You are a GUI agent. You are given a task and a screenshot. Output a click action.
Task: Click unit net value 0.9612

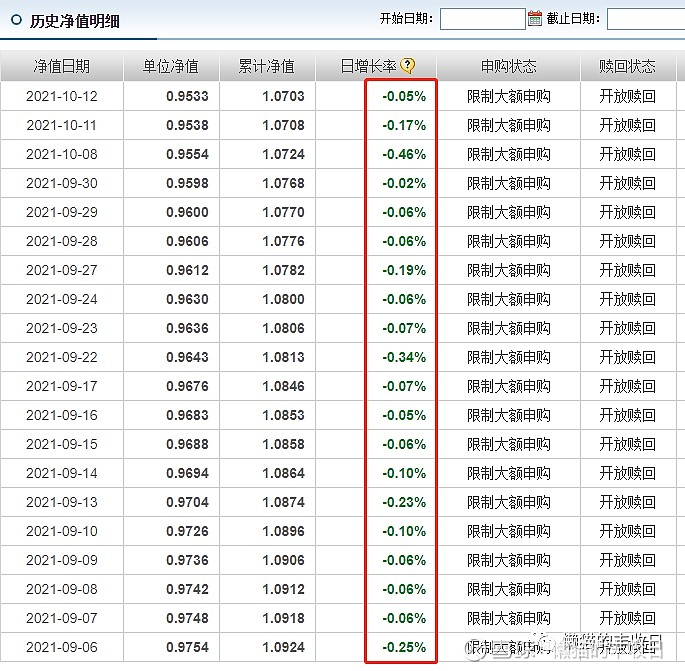point(187,270)
